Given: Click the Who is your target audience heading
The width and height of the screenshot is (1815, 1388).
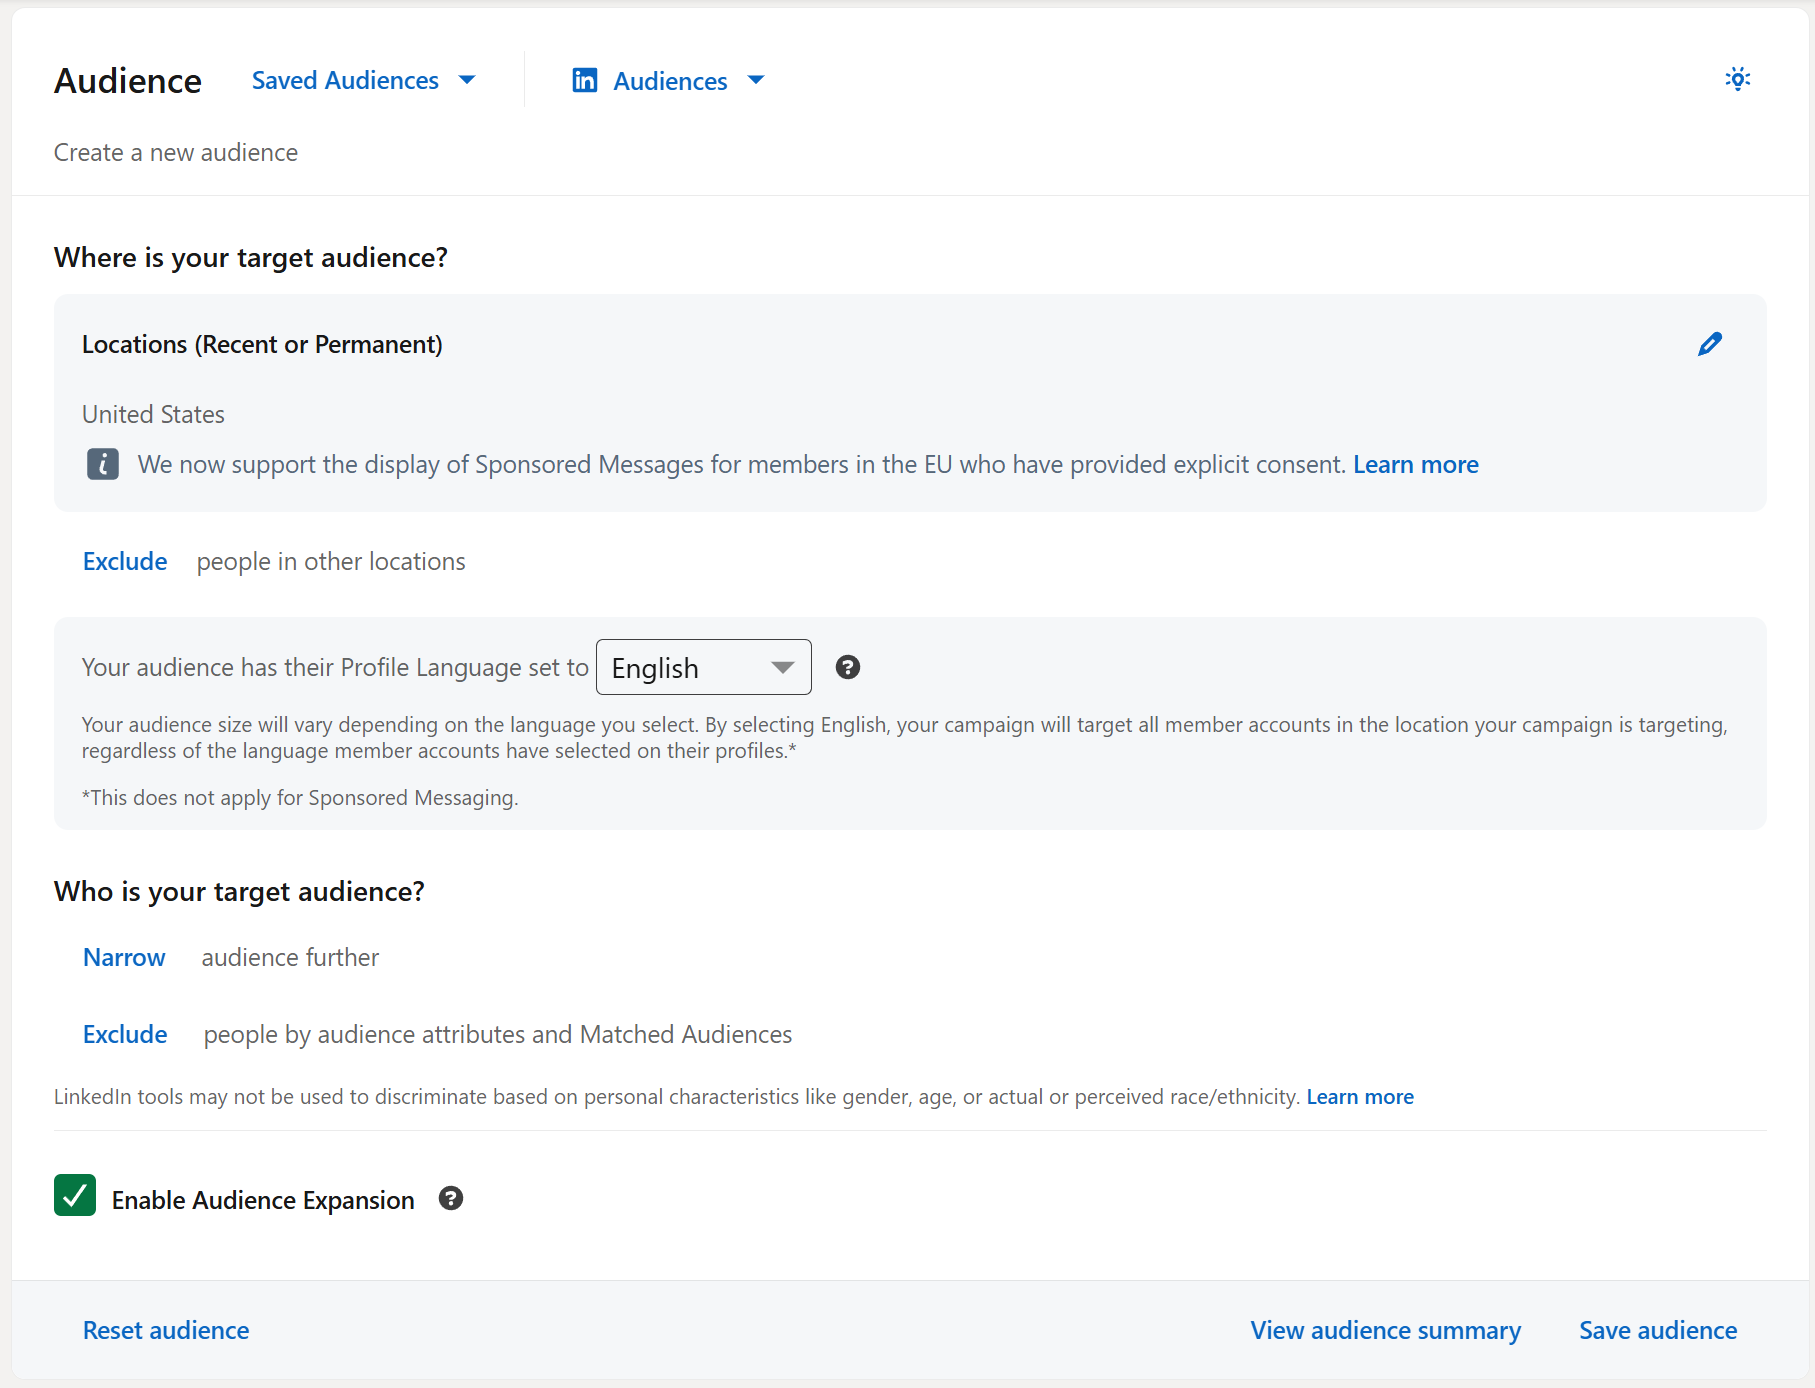Looking at the screenshot, I should 239,891.
